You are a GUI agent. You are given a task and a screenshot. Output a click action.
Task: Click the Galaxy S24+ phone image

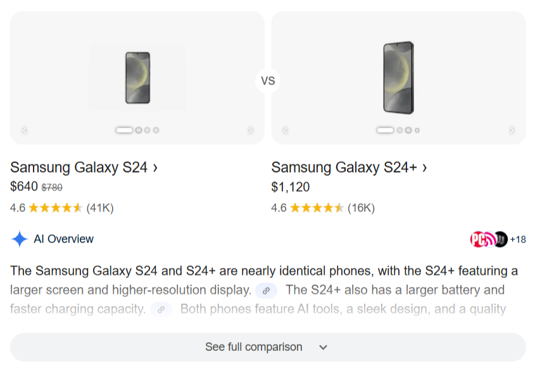click(398, 77)
